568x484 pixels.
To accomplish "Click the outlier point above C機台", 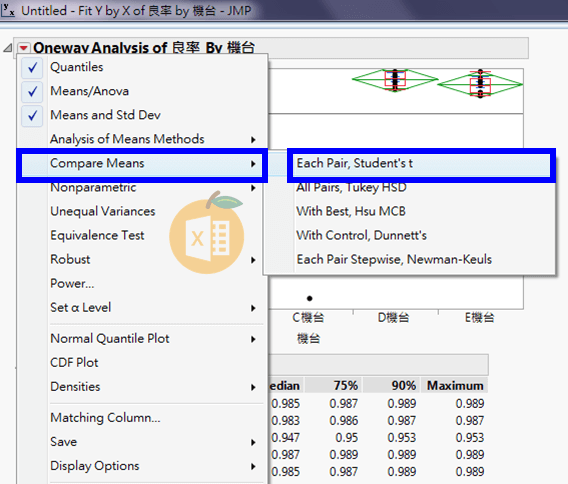I will click(x=309, y=299).
